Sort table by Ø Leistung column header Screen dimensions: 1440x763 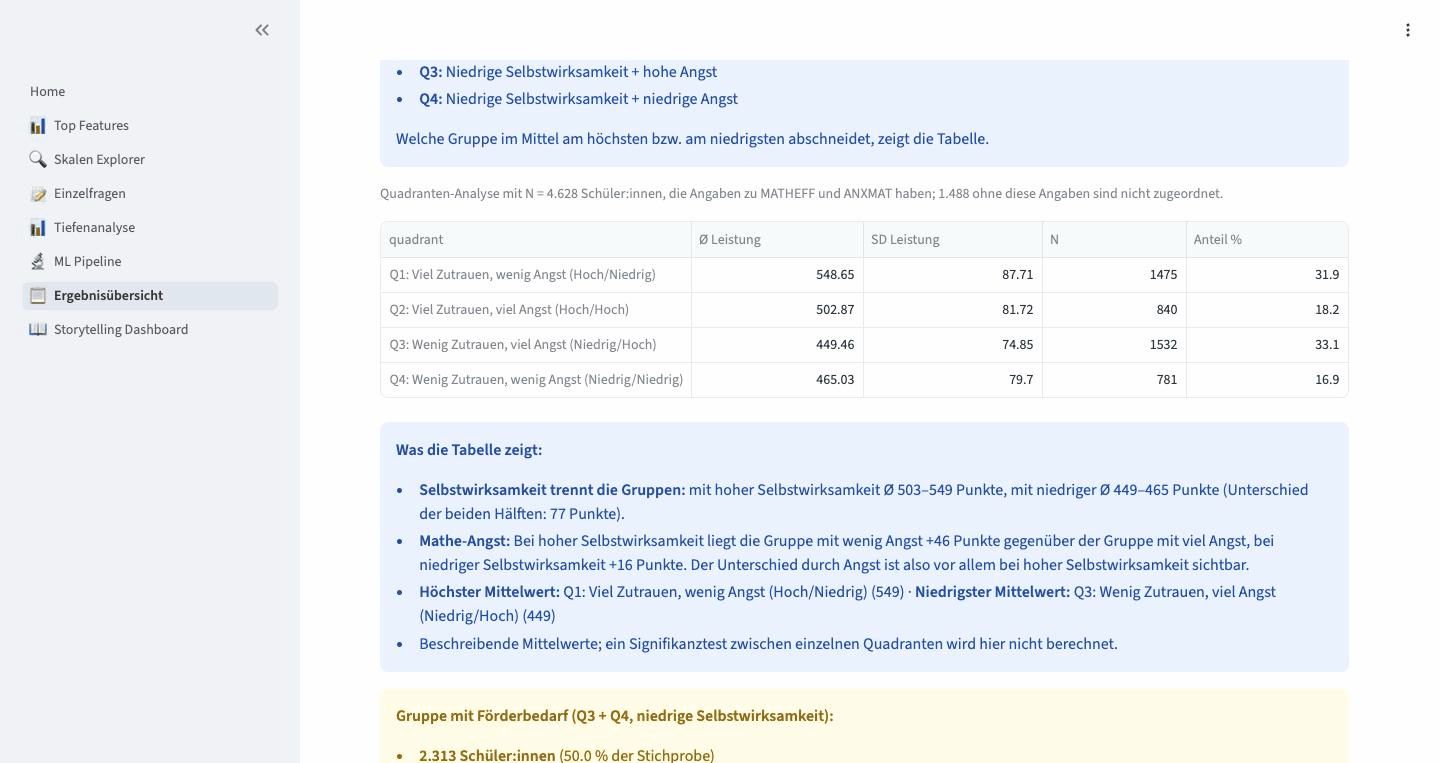pyautogui.click(x=777, y=240)
